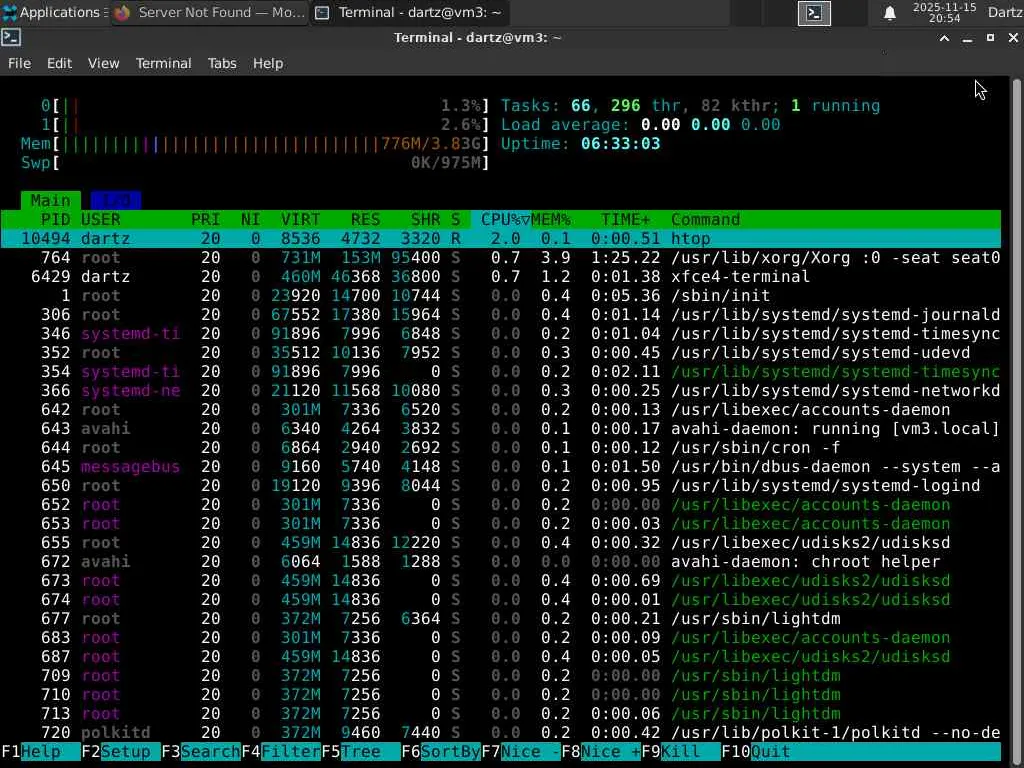Switch to the Firefox Server Not Found window
The height and width of the screenshot is (768, 1024).
[x=210, y=12]
